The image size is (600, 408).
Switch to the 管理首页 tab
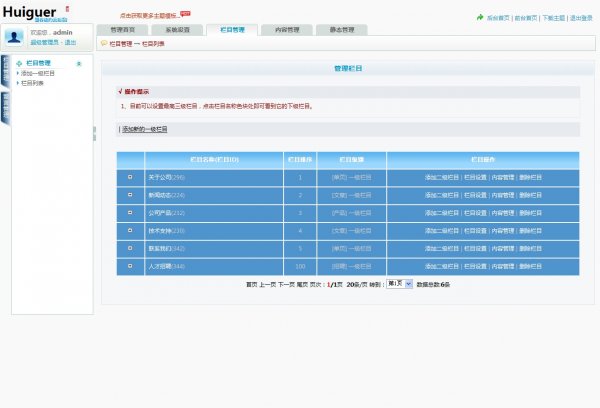122,30
